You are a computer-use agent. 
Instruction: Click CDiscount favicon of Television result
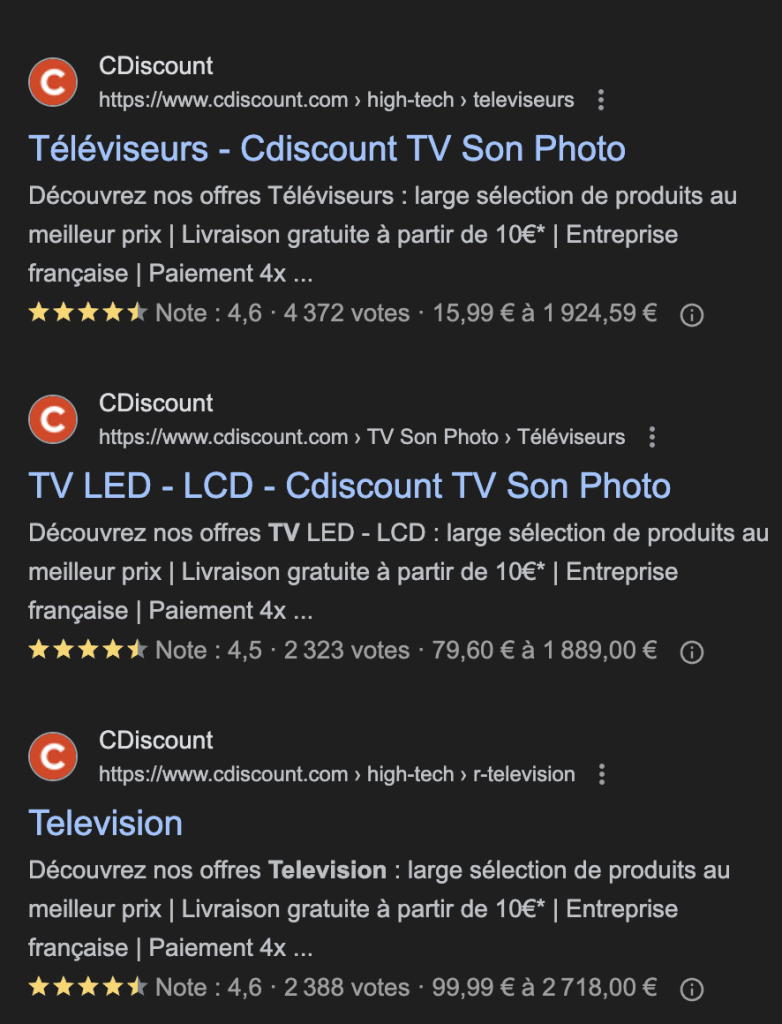[x=53, y=757]
